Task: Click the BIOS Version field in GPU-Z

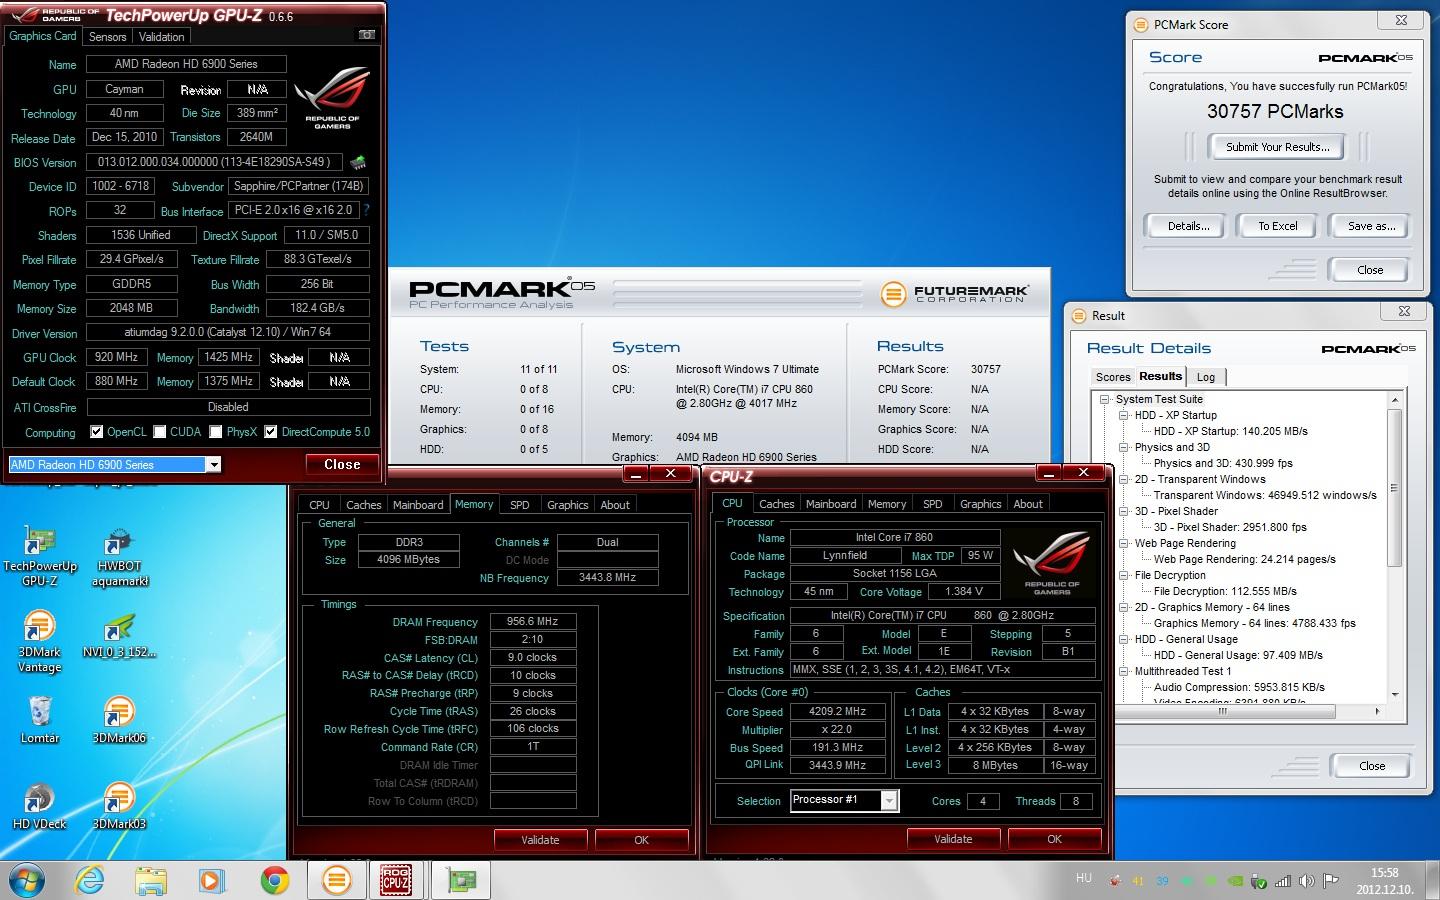Action: click(x=214, y=162)
